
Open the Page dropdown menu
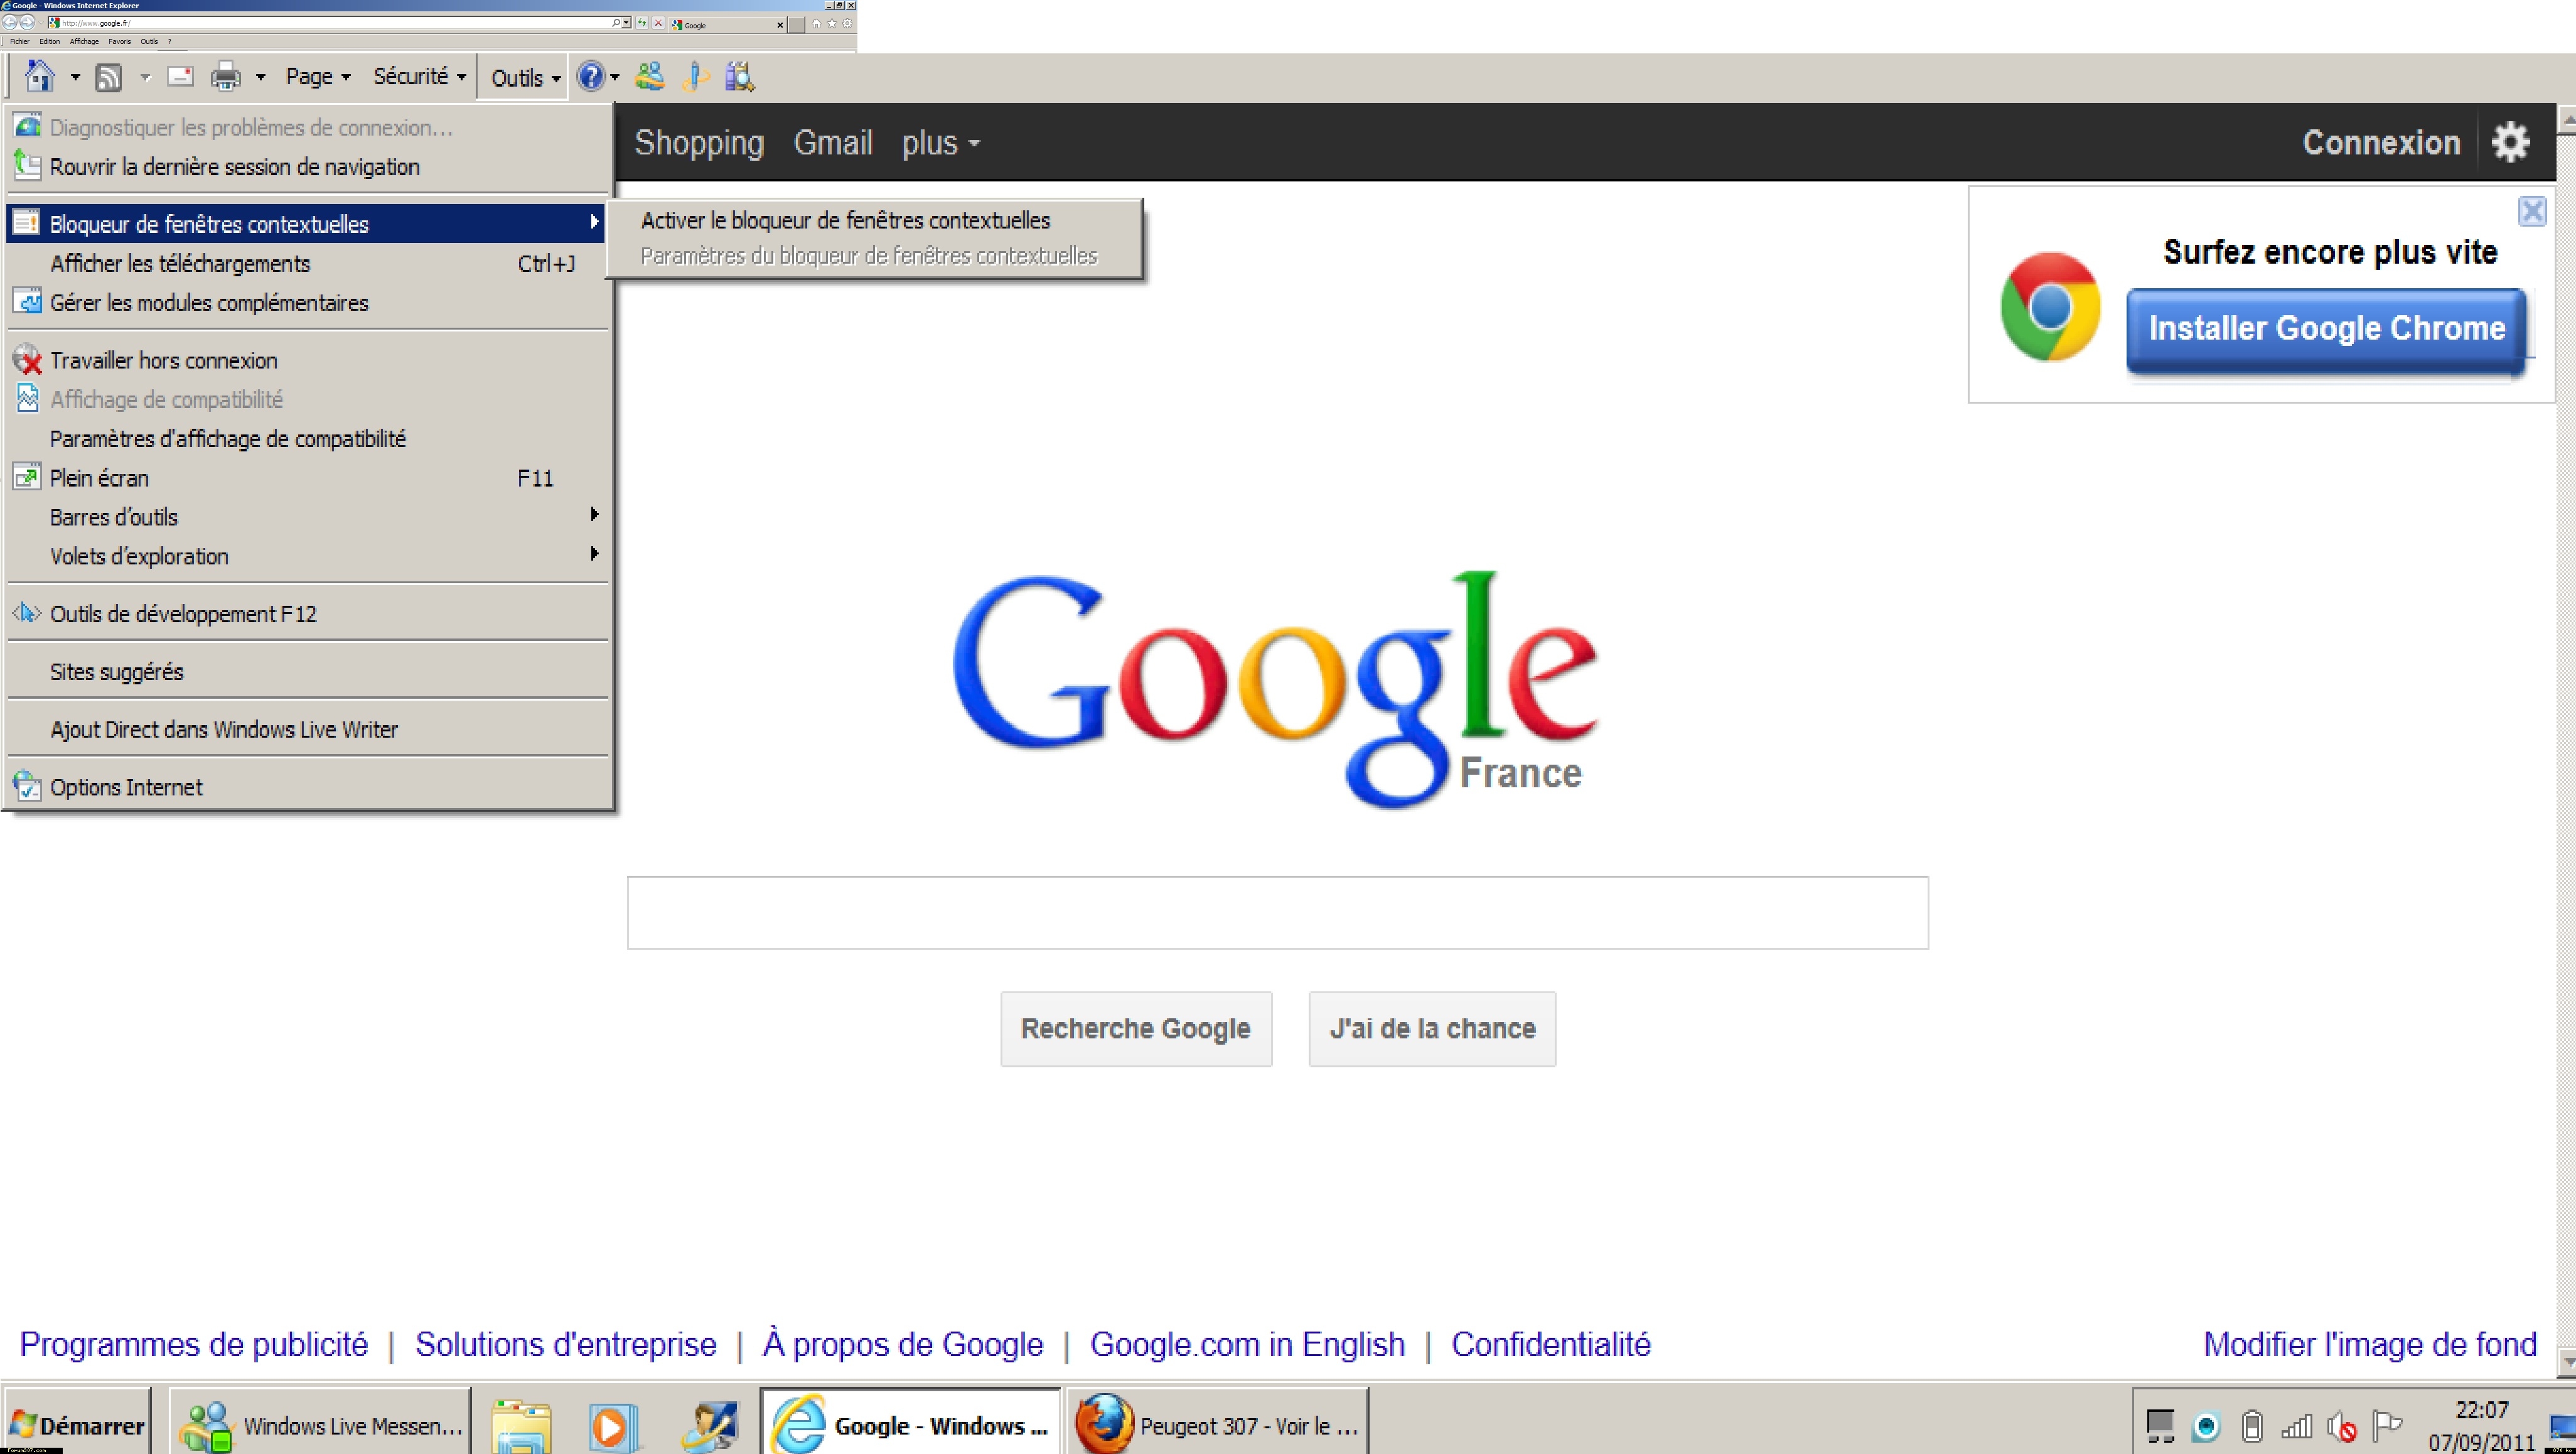tap(318, 77)
